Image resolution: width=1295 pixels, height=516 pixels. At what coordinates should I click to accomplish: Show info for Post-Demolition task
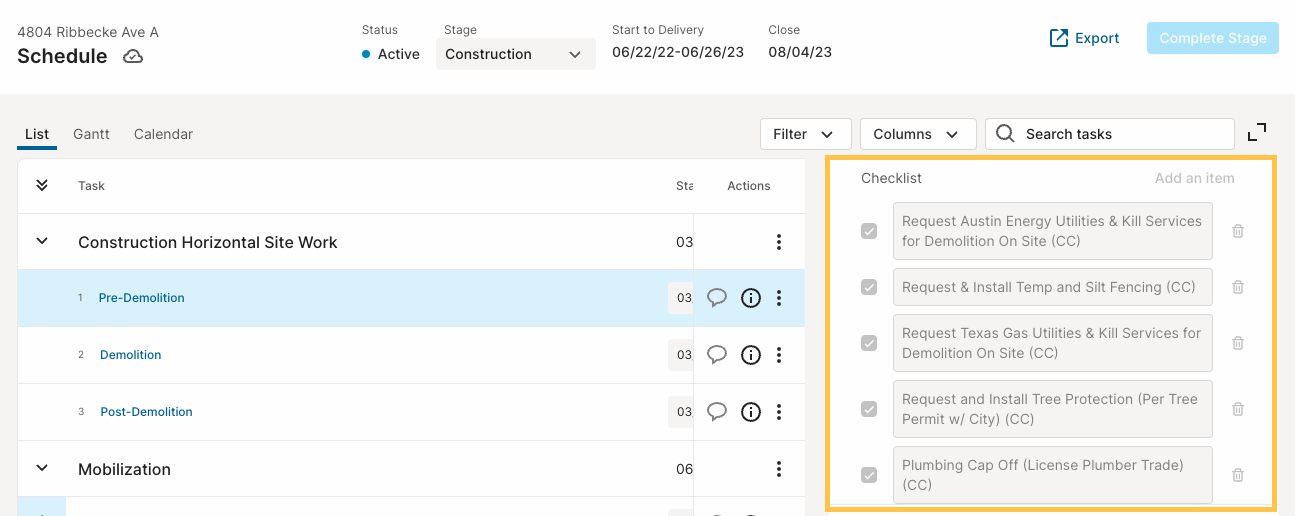(x=751, y=412)
